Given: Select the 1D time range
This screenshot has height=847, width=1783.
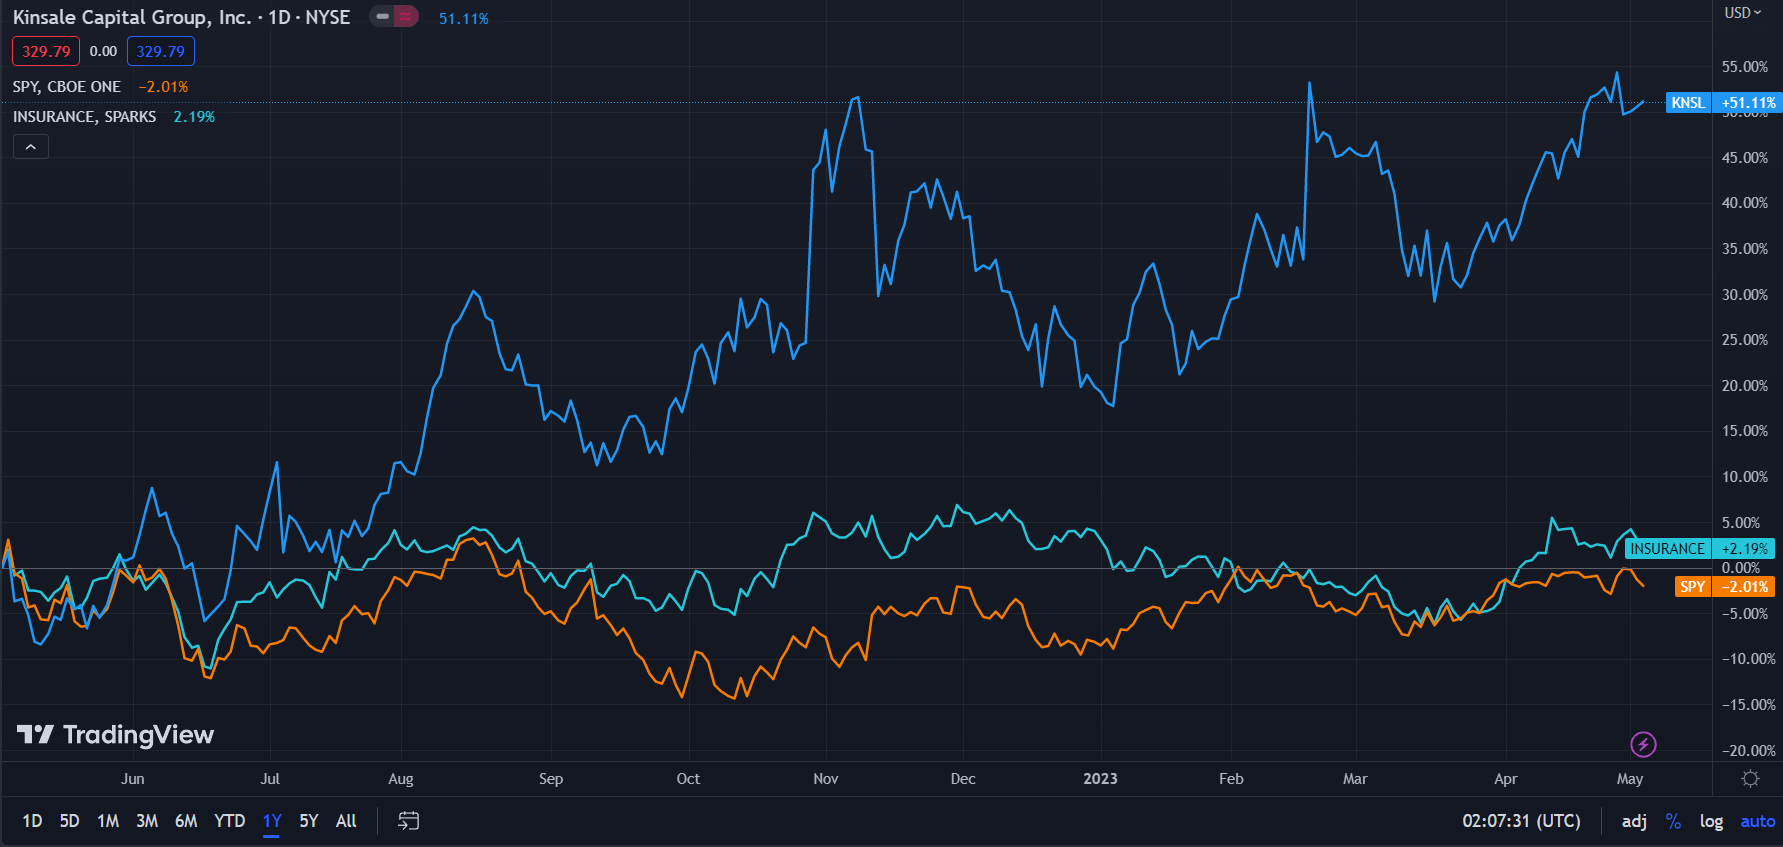Looking at the screenshot, I should pyautogui.click(x=32, y=821).
